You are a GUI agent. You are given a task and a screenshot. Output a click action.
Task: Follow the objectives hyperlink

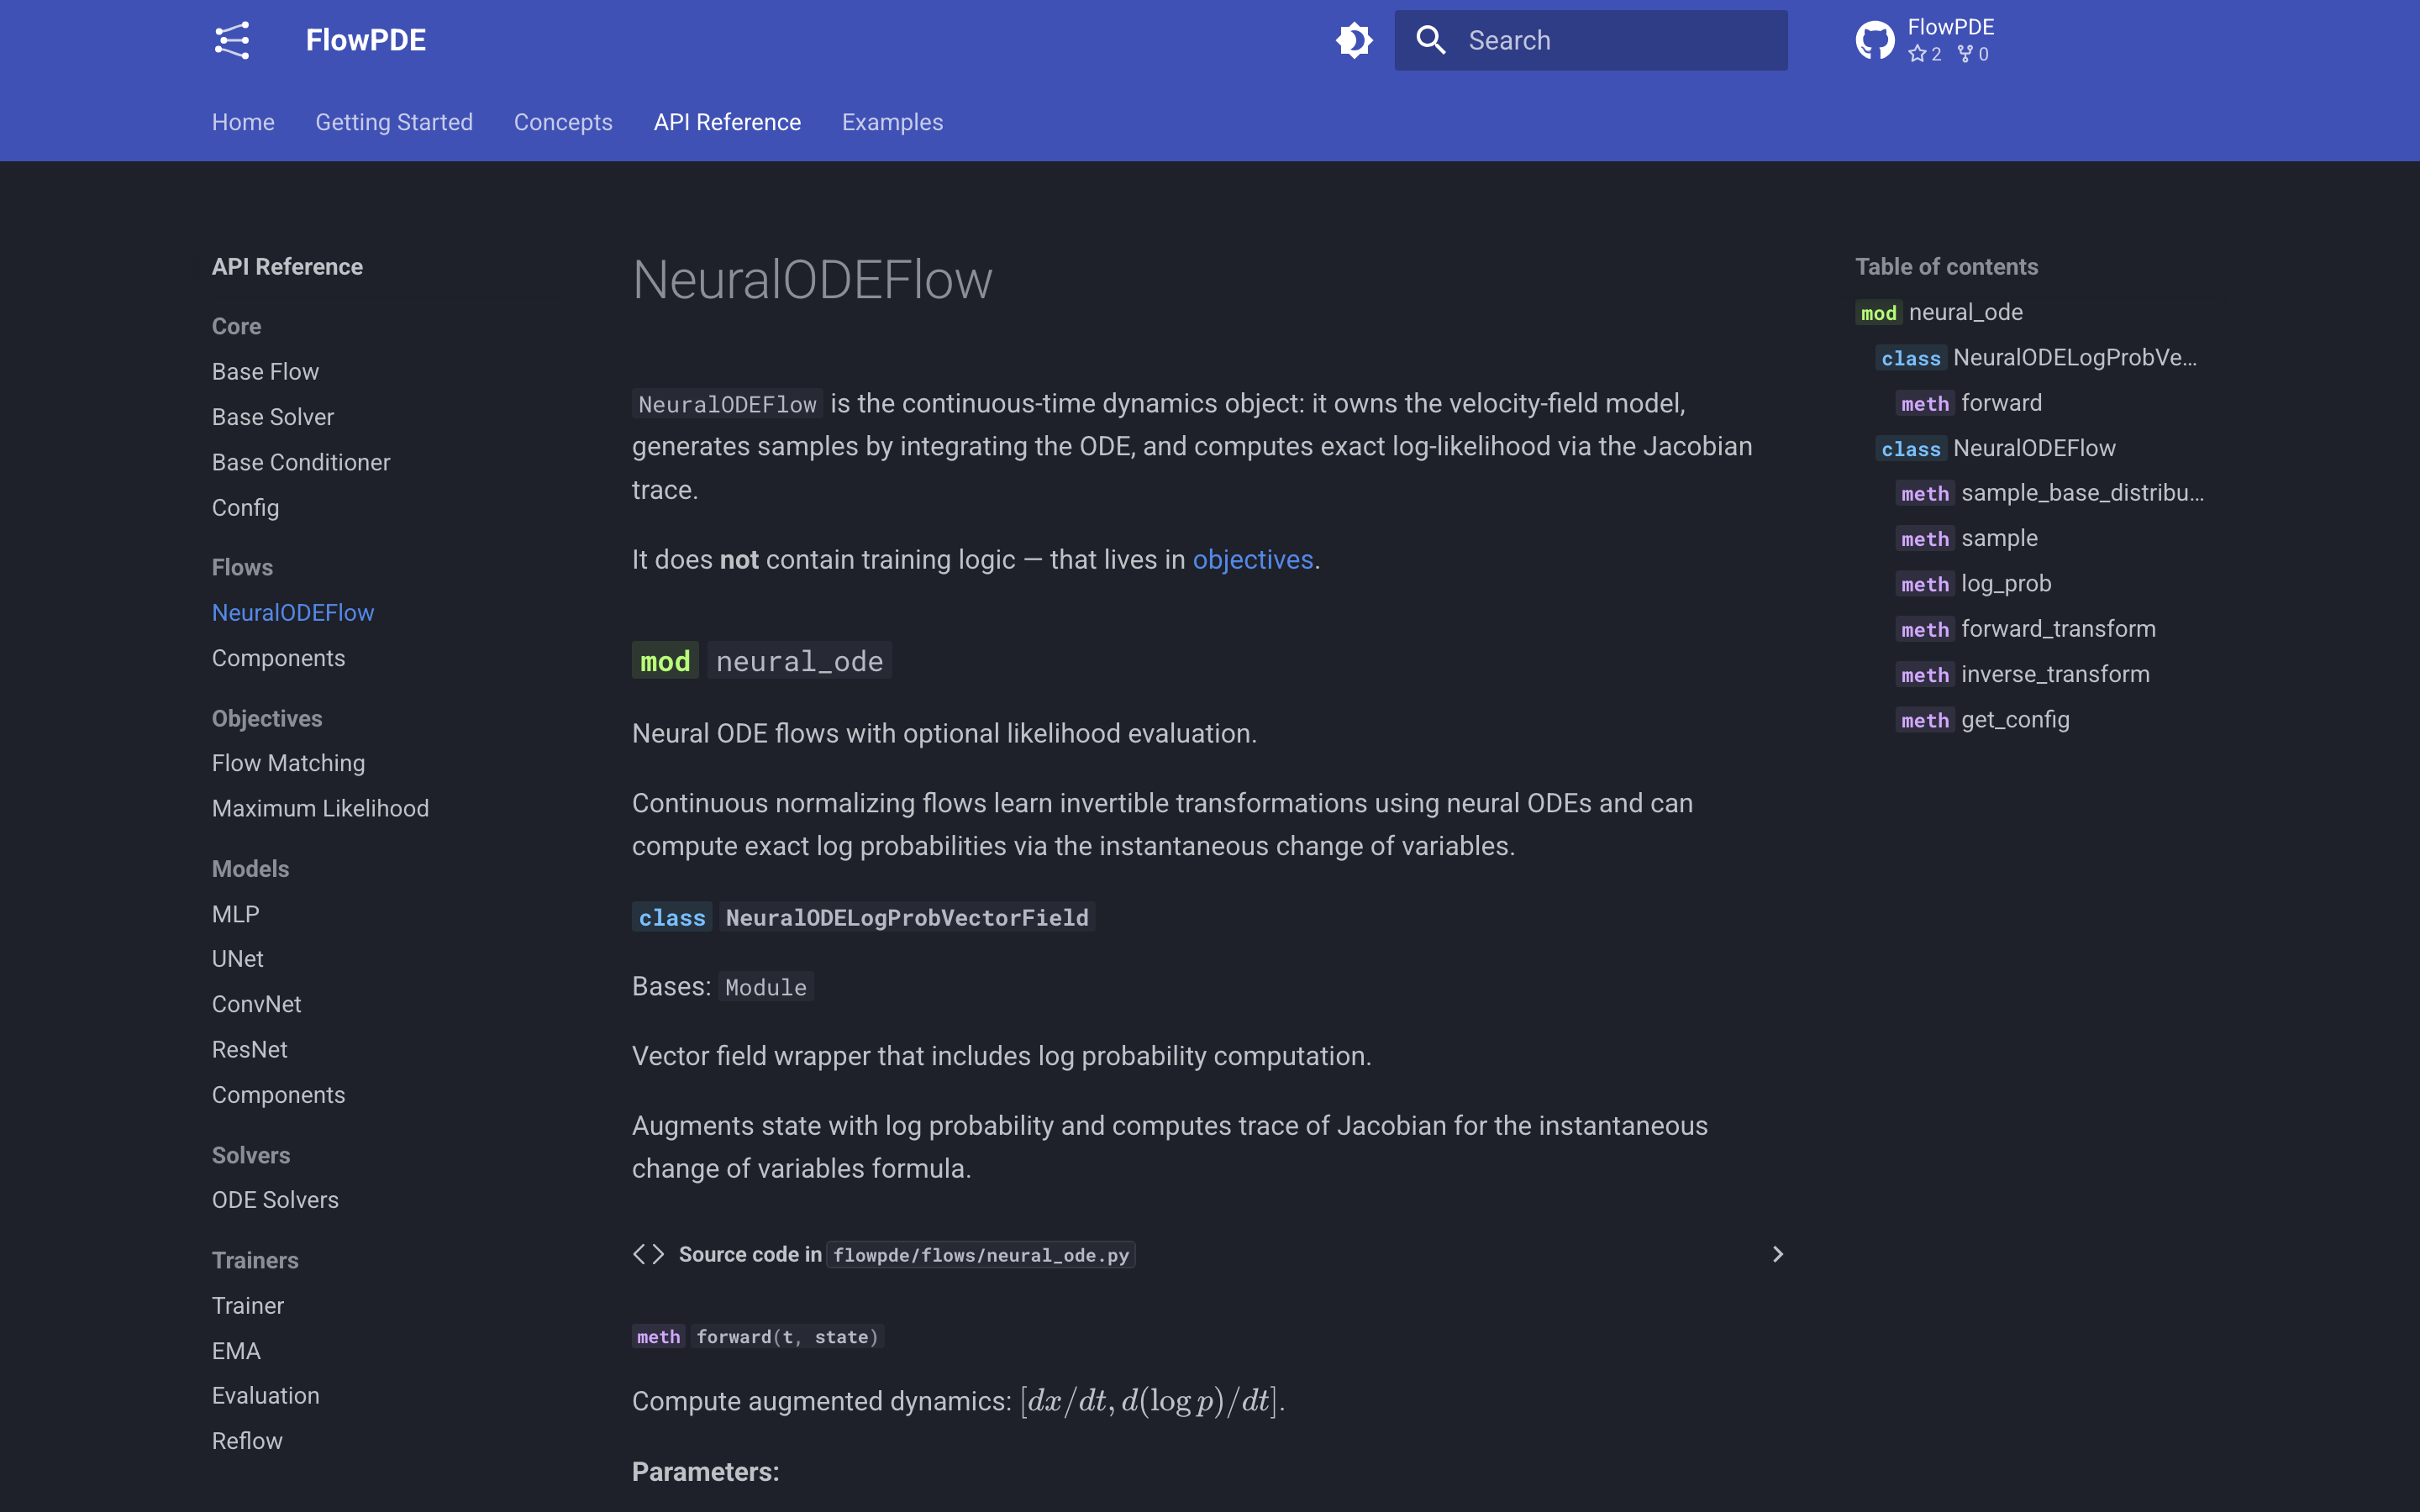pyautogui.click(x=1253, y=559)
